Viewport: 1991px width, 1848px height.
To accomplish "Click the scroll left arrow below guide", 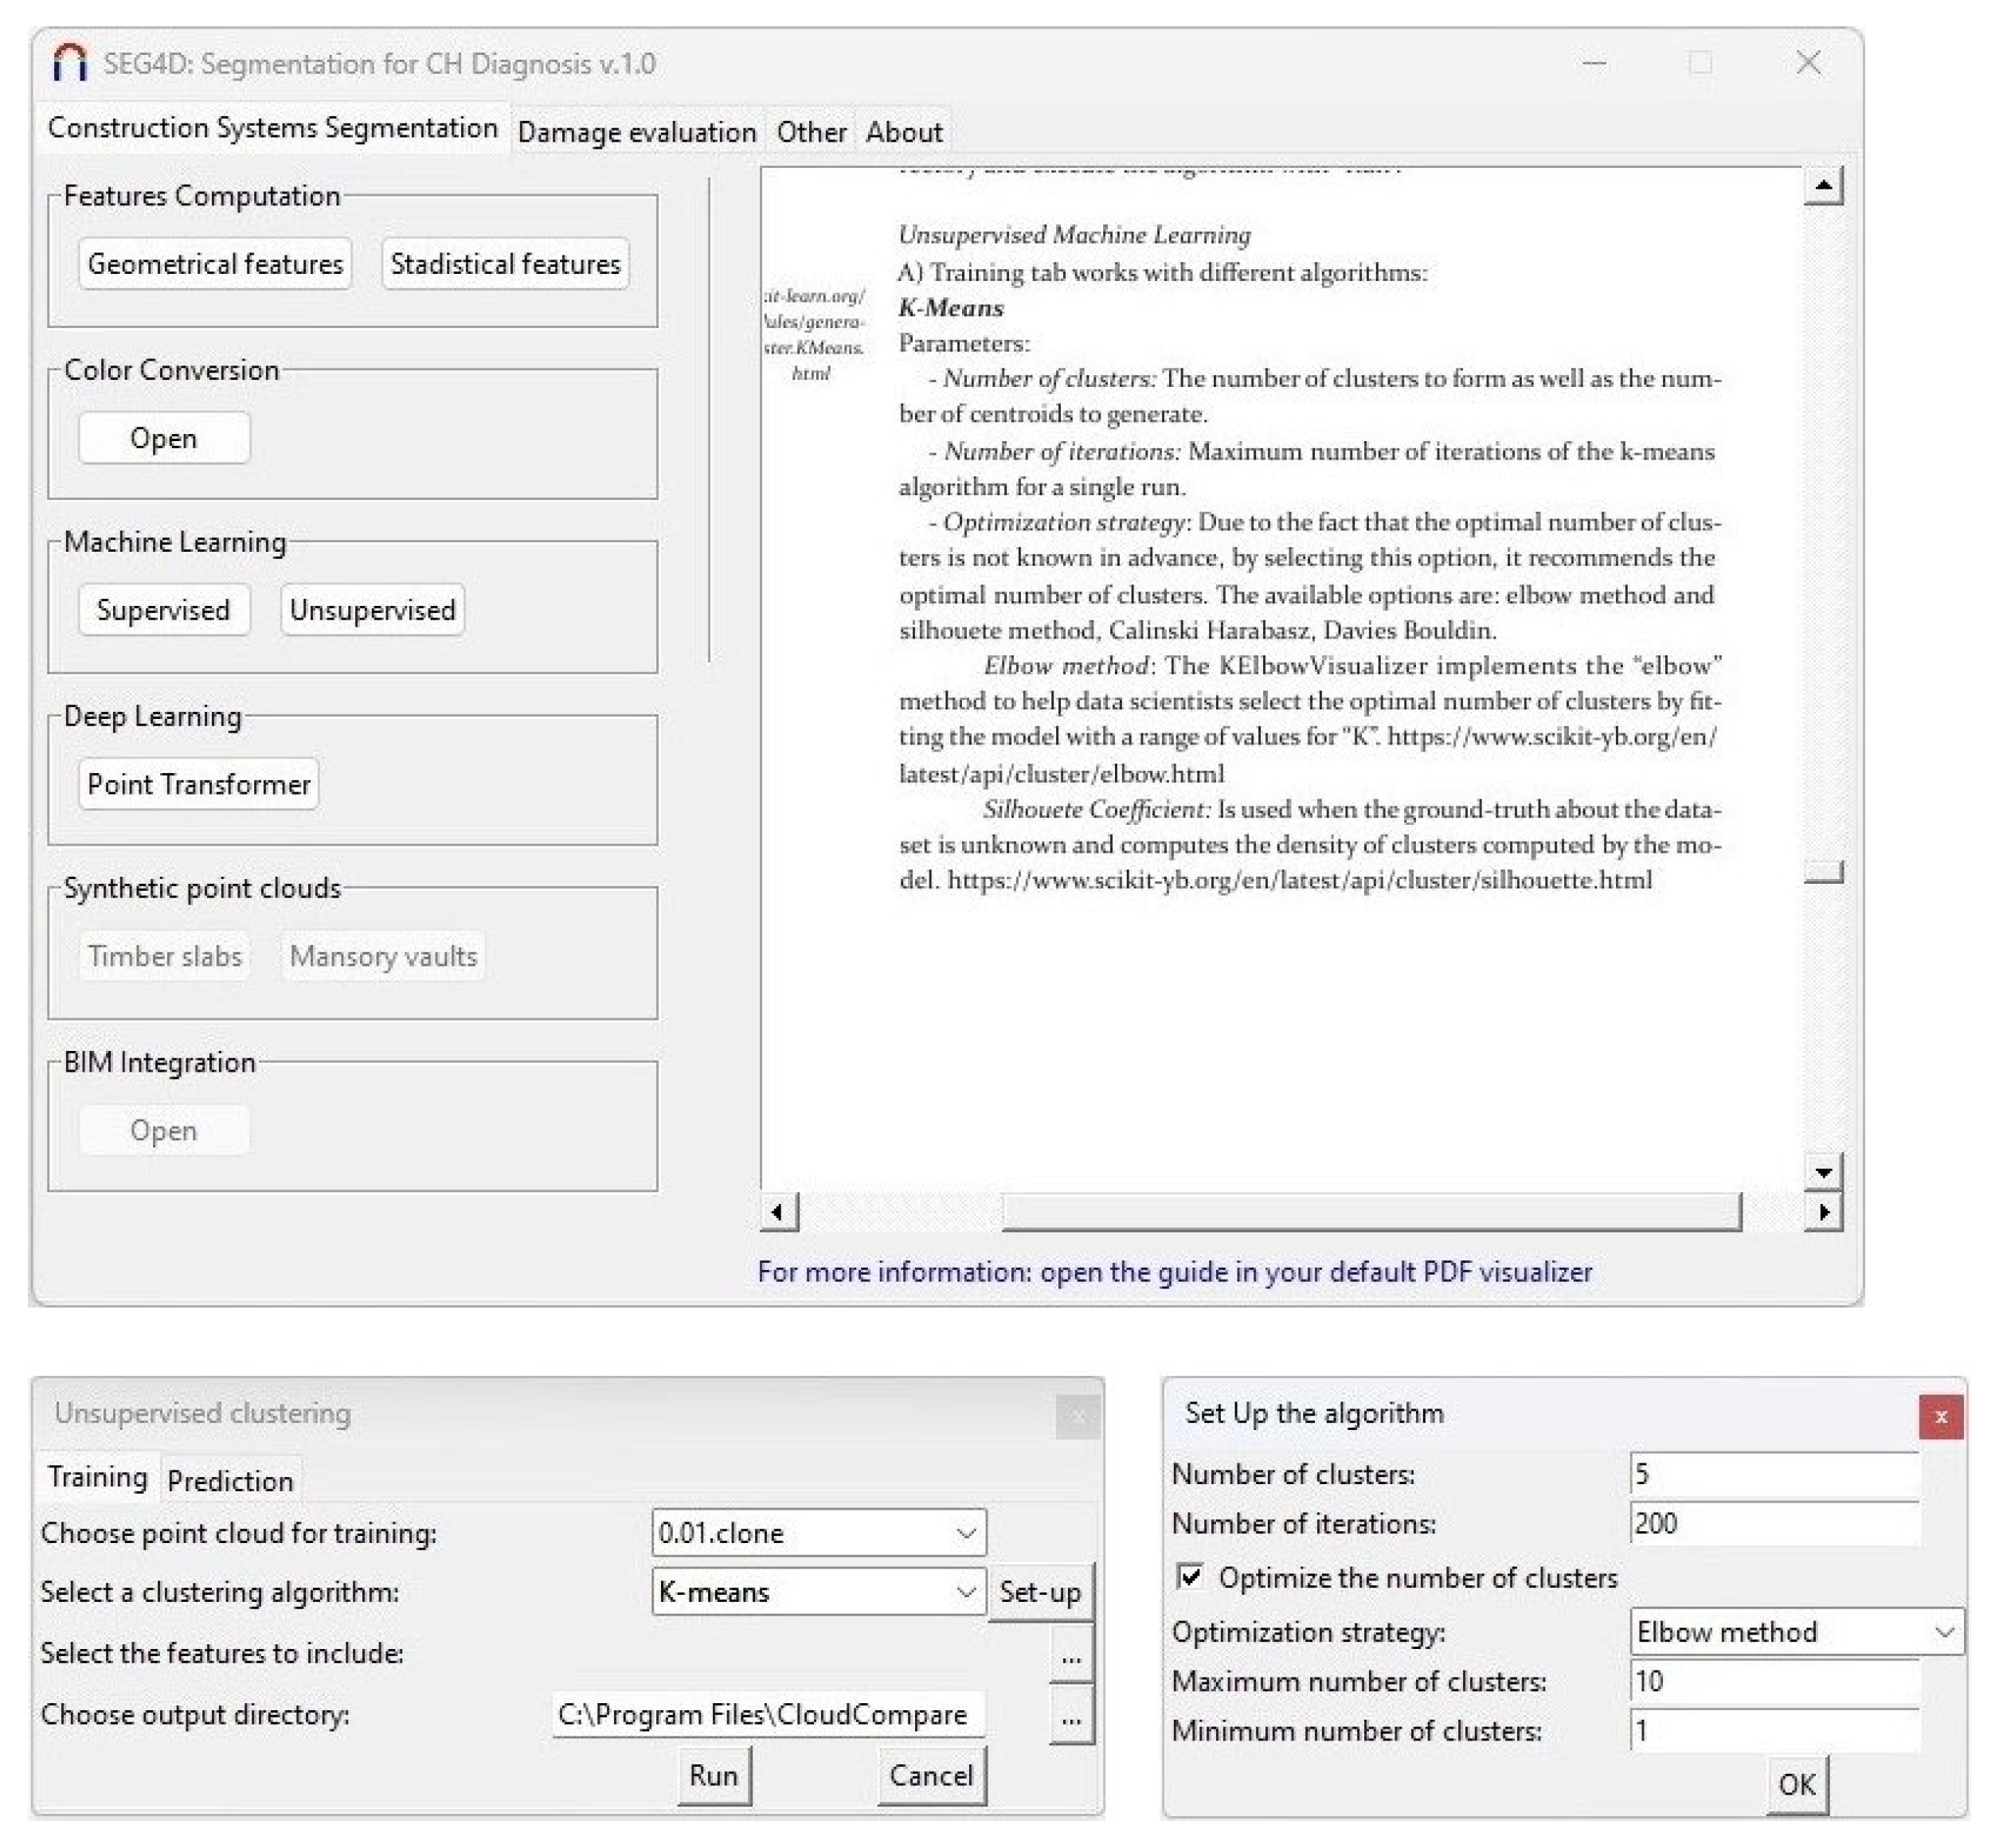I will (x=778, y=1212).
